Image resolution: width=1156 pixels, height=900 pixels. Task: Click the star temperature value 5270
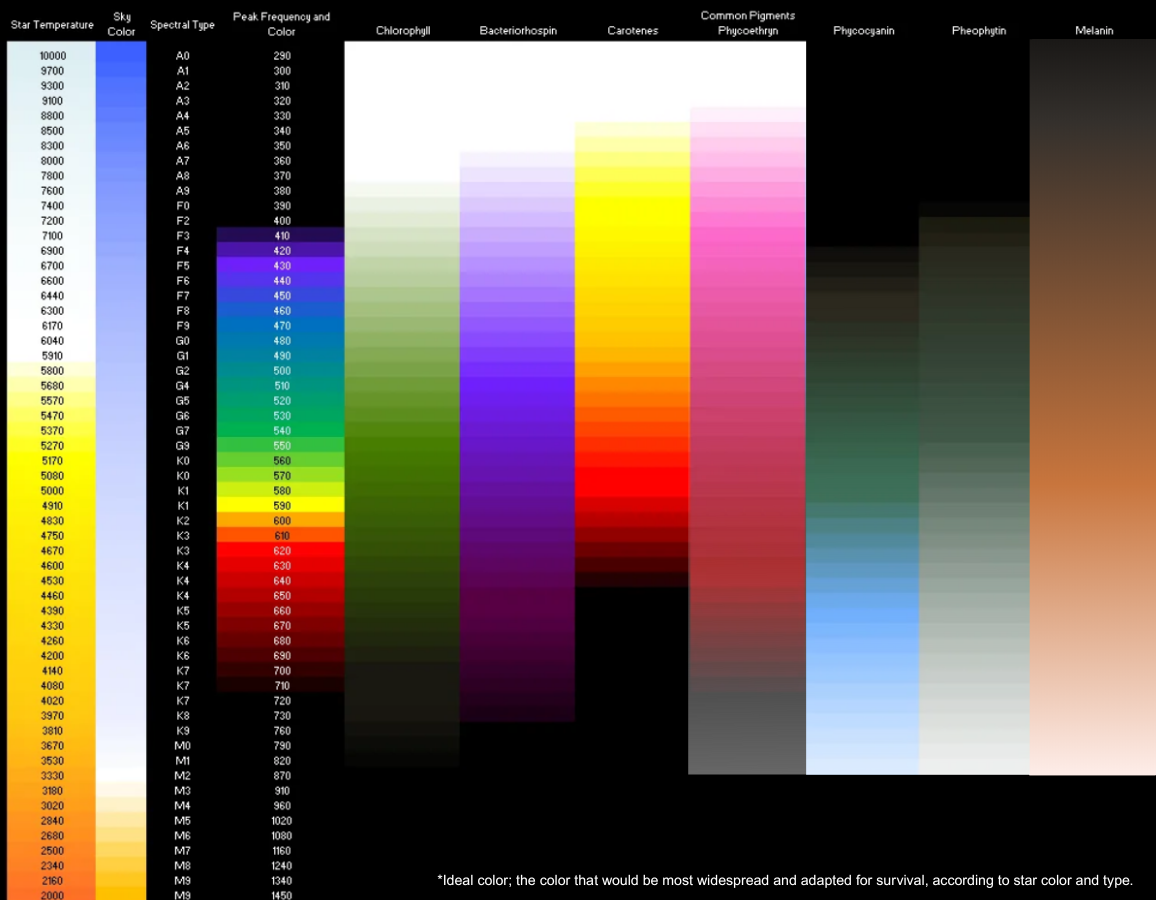[x=52, y=446]
